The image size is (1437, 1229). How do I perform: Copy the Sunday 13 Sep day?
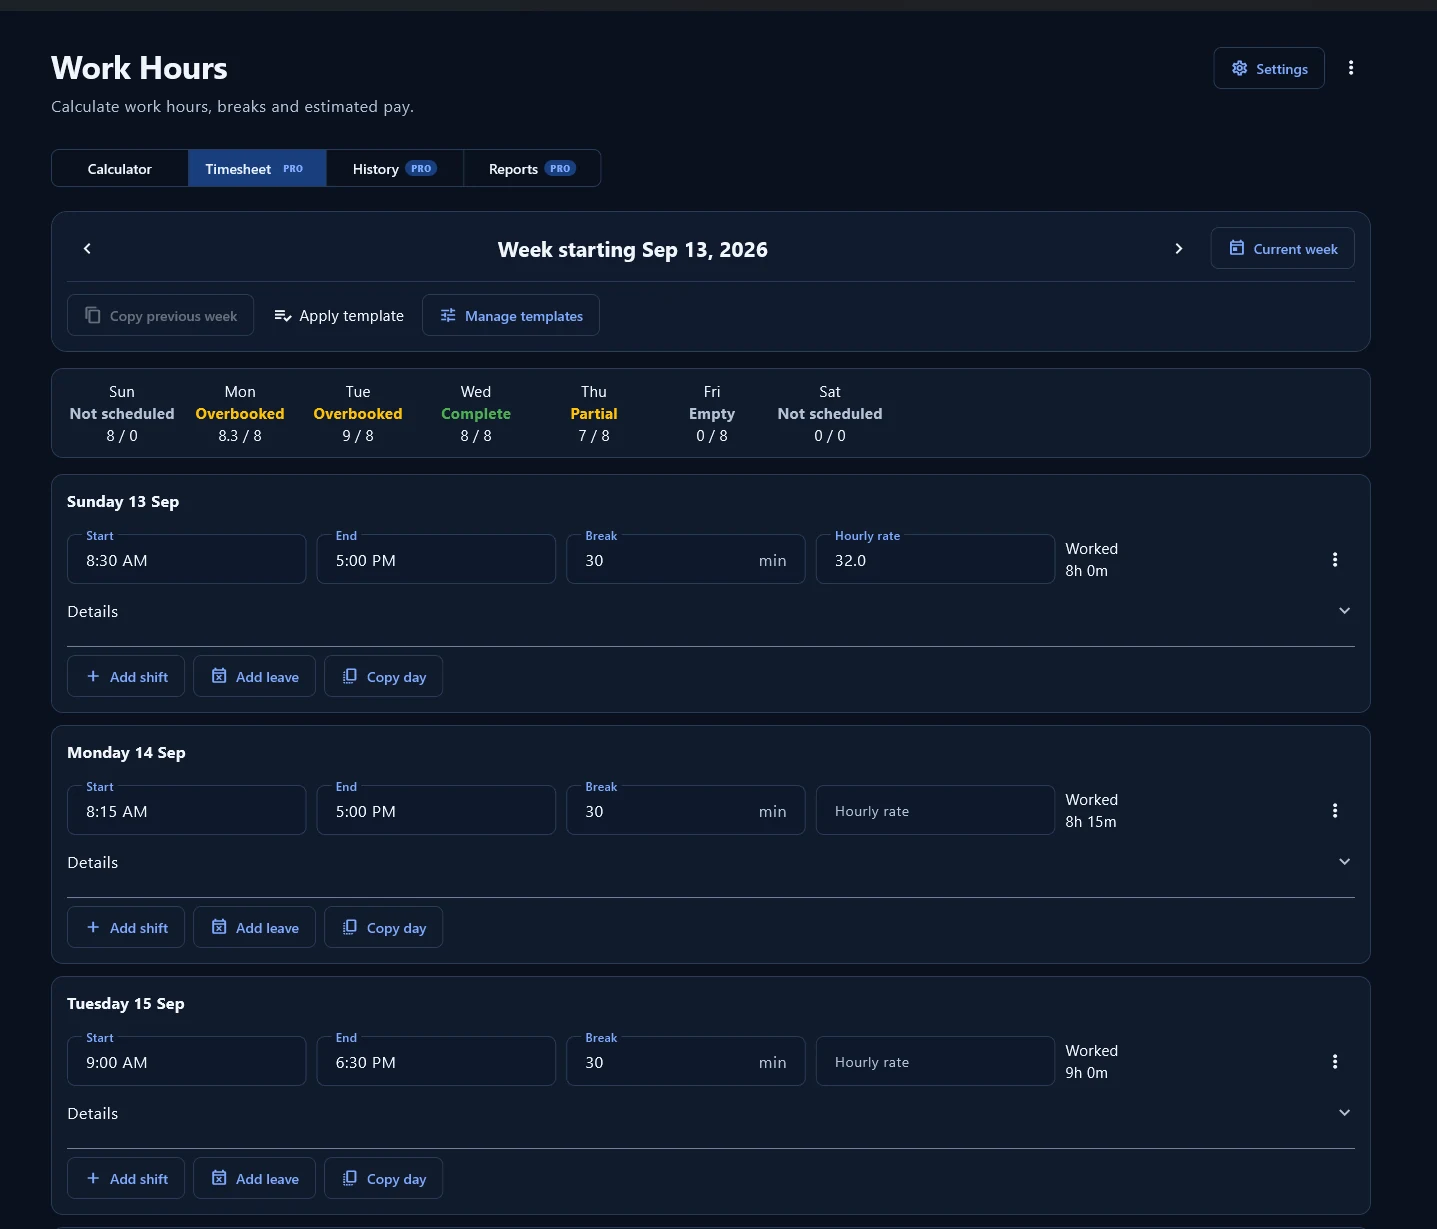(383, 676)
